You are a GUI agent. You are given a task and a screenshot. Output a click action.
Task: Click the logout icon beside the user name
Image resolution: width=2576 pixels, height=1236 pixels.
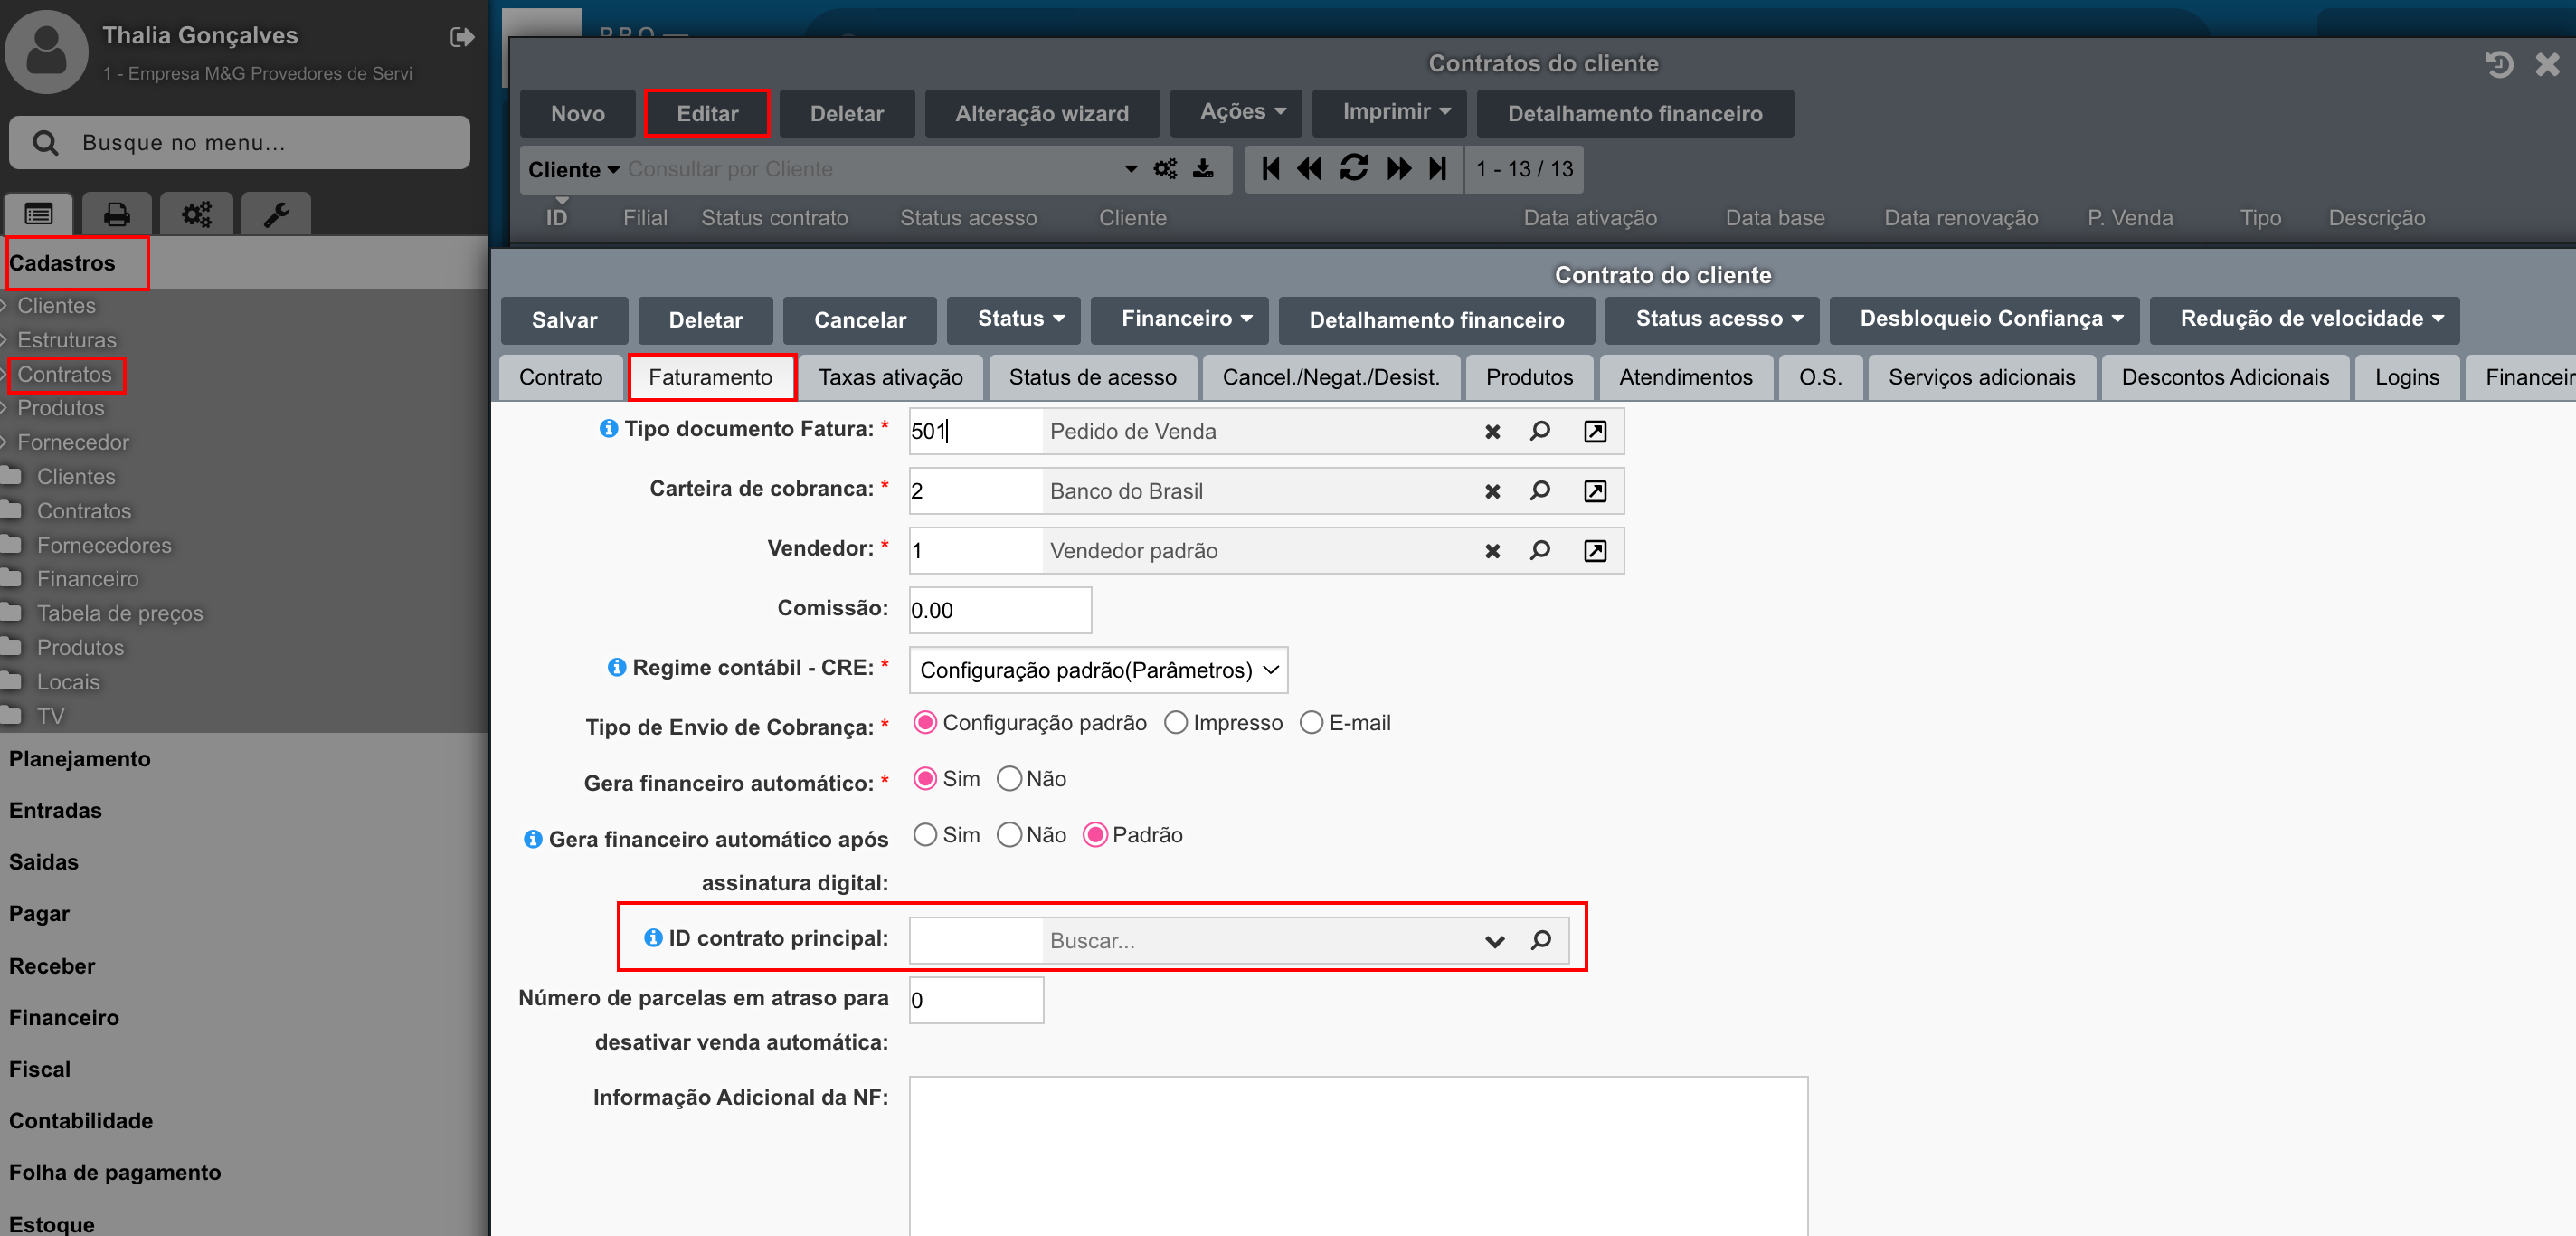461,37
